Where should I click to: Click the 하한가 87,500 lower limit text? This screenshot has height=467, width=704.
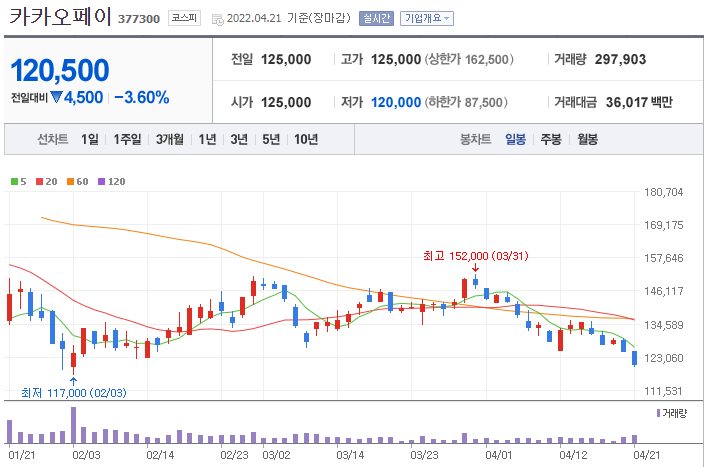[x=466, y=102]
